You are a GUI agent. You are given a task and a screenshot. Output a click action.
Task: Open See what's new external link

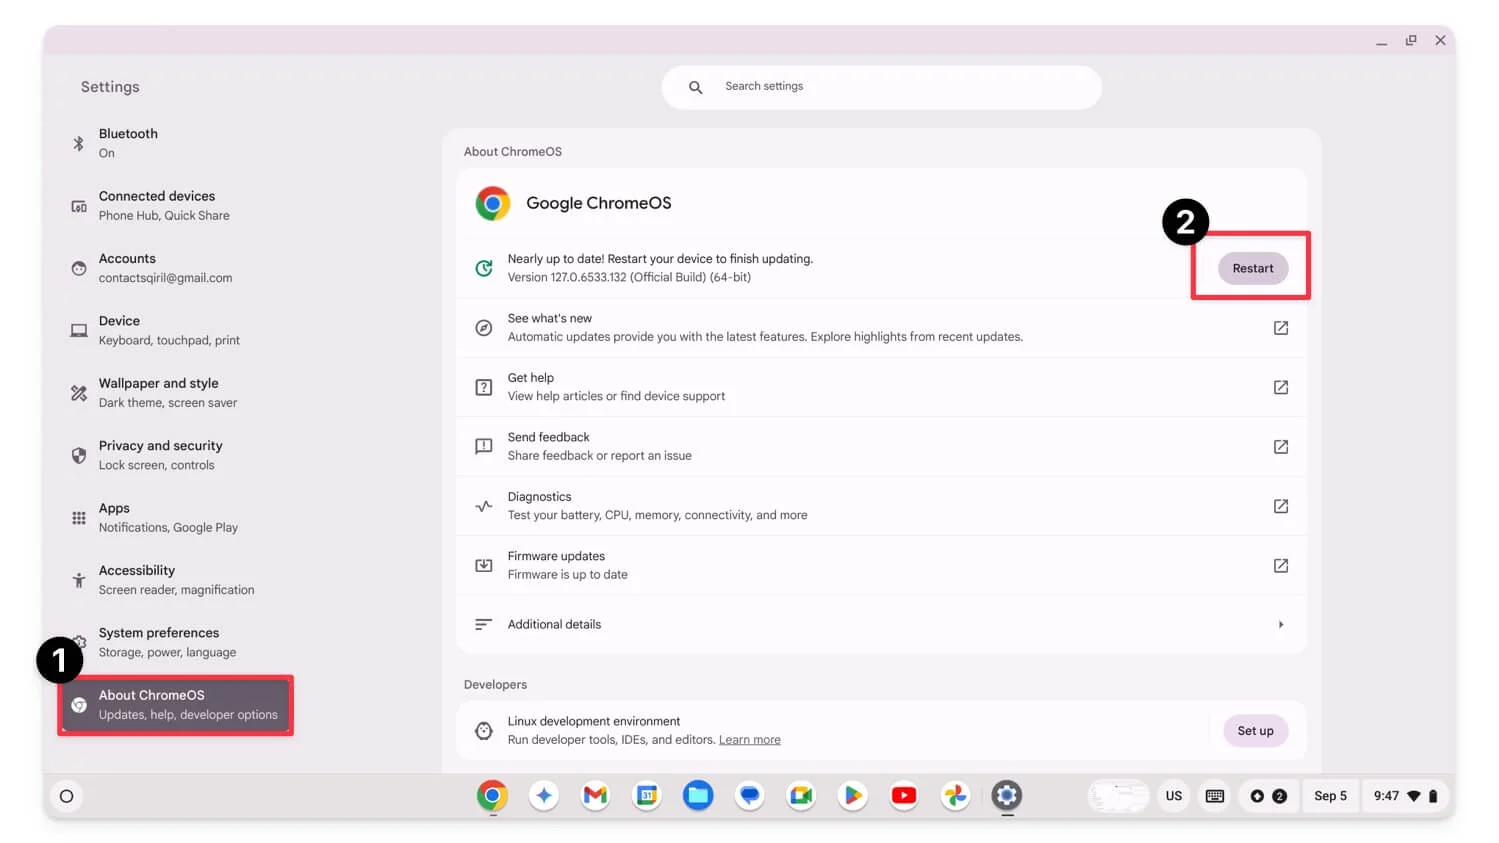[1280, 328]
